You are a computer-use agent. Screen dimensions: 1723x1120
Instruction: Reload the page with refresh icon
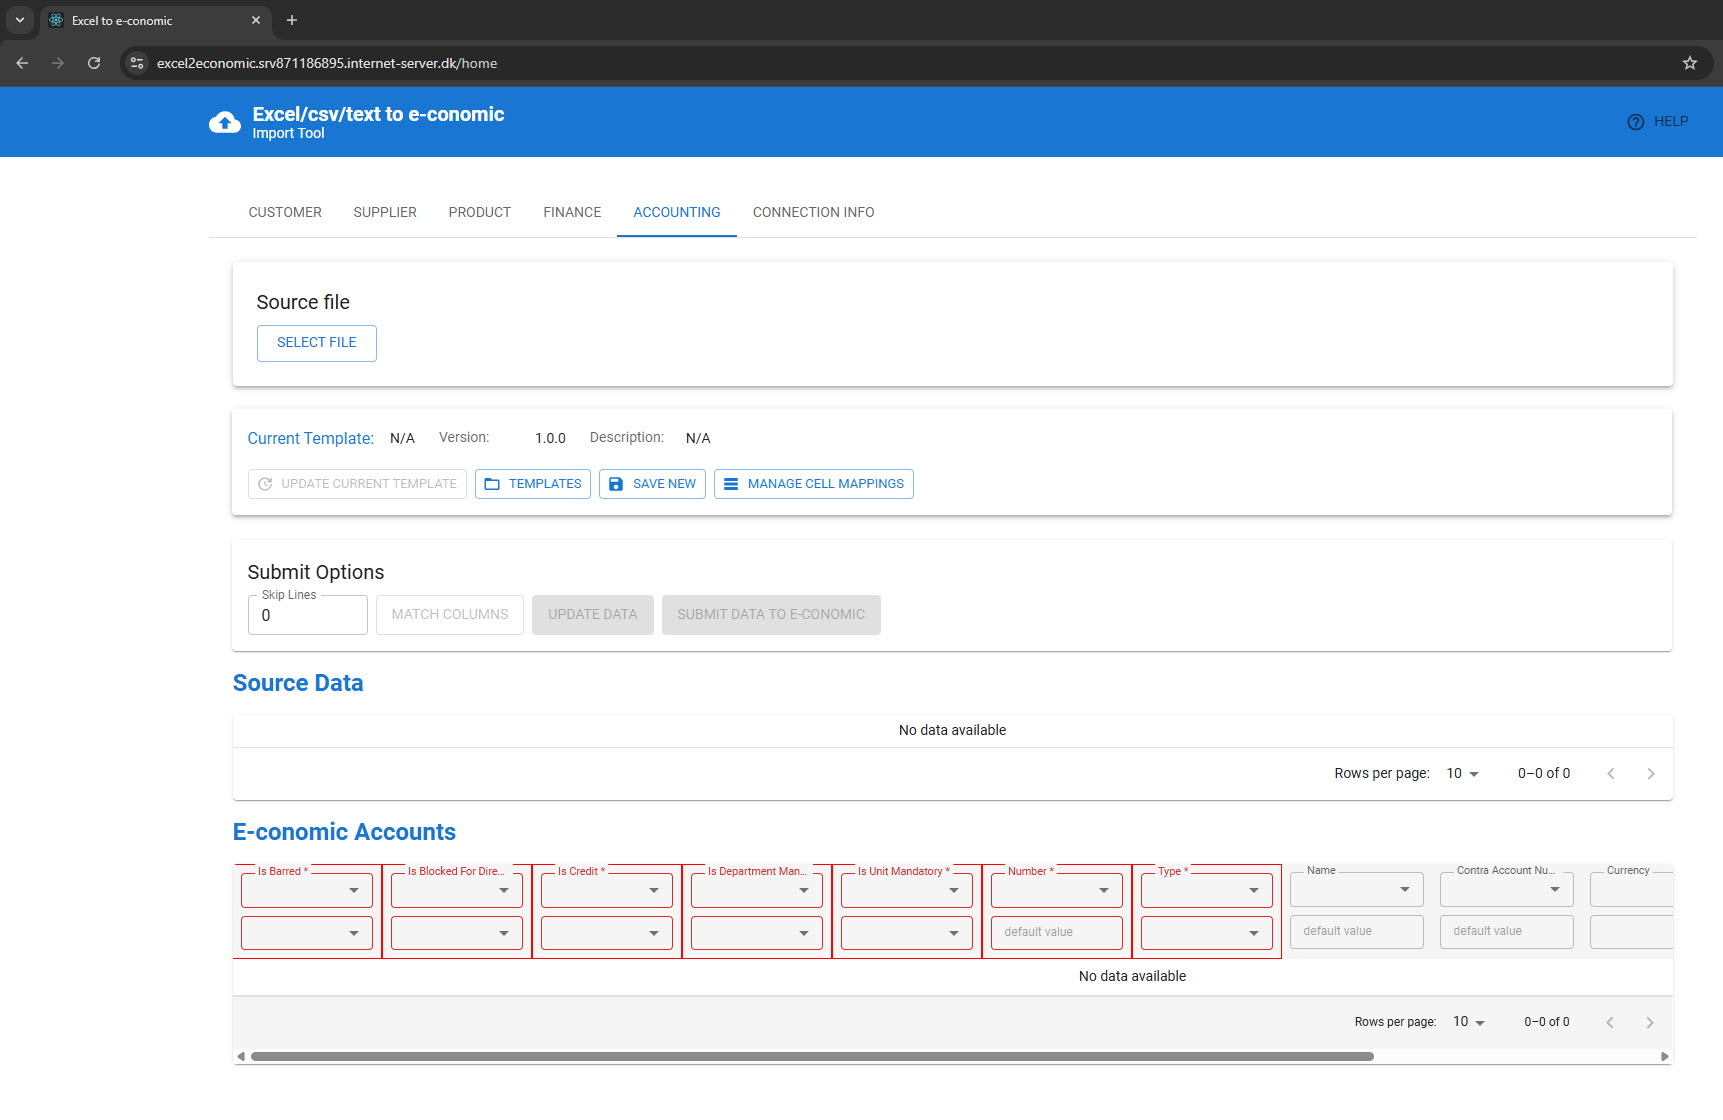pos(94,63)
